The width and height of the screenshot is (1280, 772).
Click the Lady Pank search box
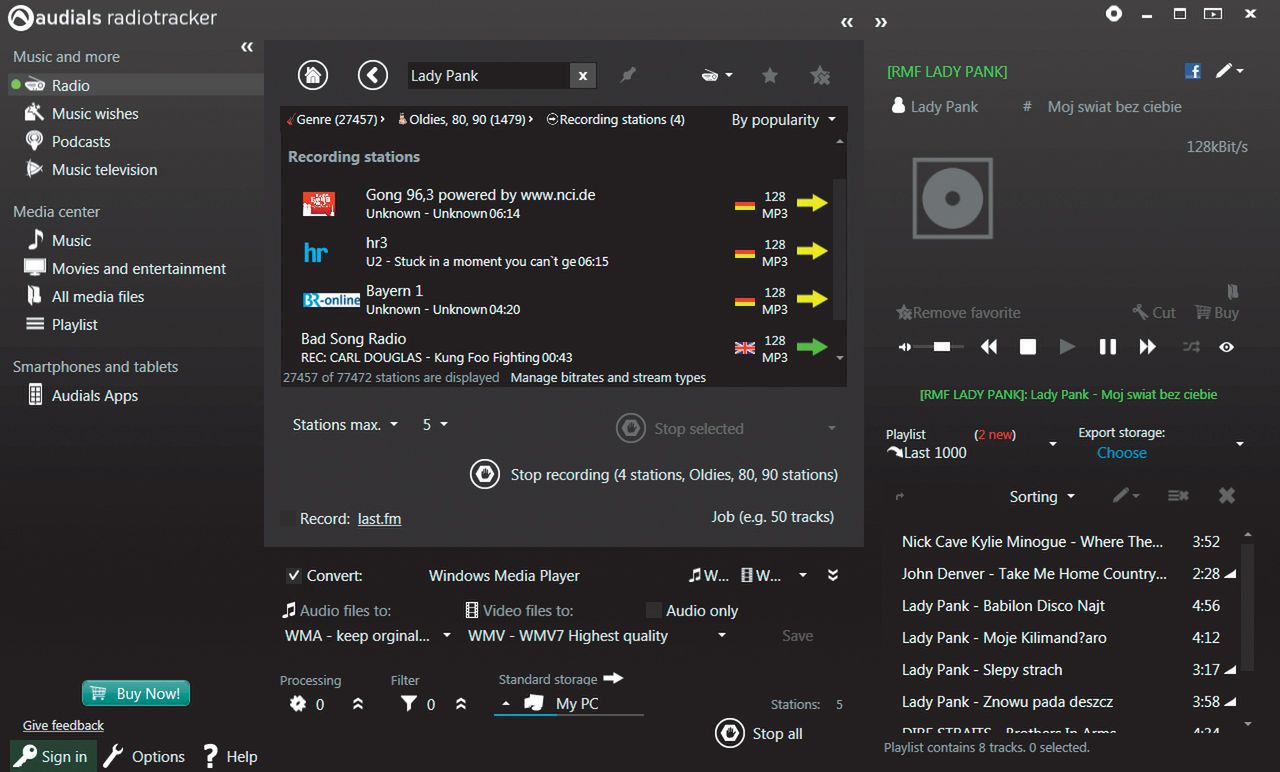489,75
